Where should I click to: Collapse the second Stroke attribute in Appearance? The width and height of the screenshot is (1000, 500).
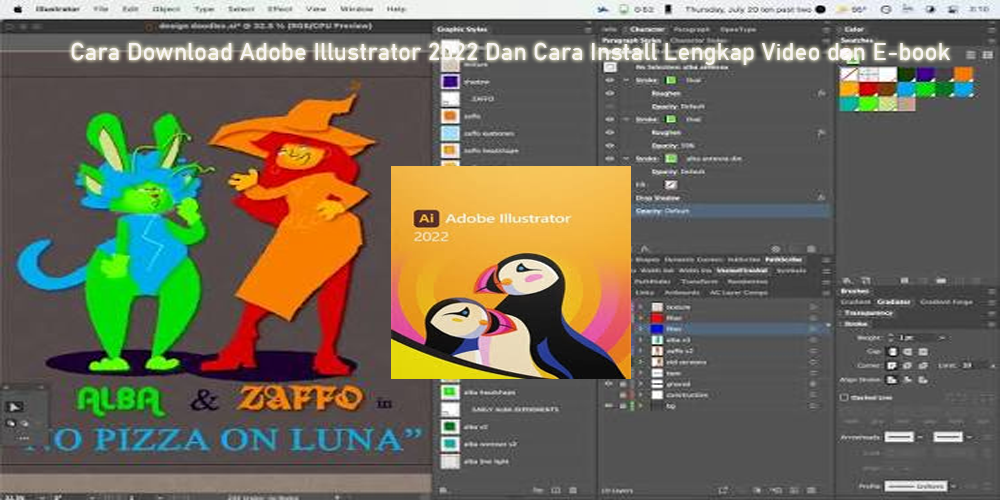pyautogui.click(x=626, y=119)
